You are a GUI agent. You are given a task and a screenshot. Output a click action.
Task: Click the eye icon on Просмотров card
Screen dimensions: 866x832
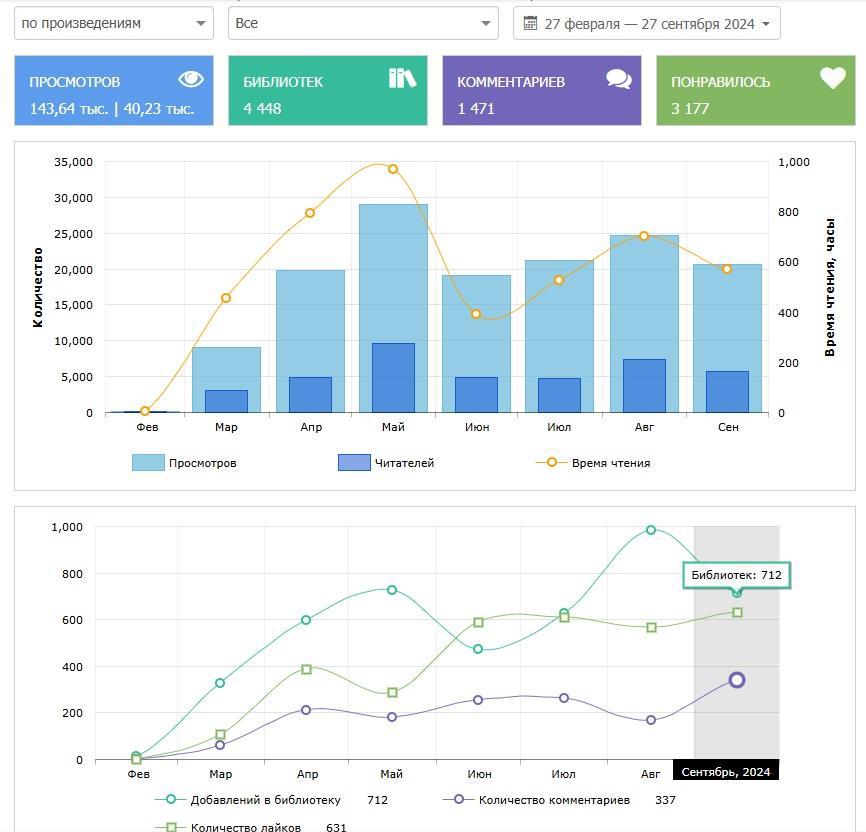coord(190,80)
